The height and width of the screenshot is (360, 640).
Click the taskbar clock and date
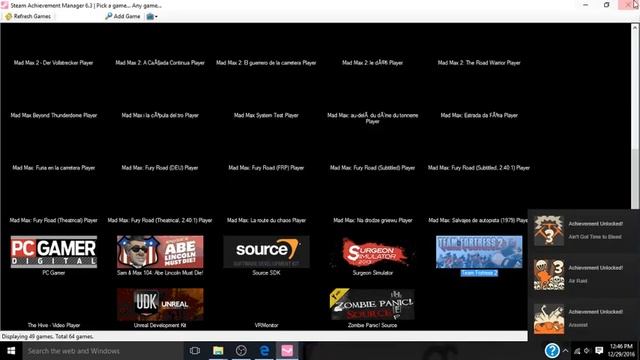[x=621, y=351]
